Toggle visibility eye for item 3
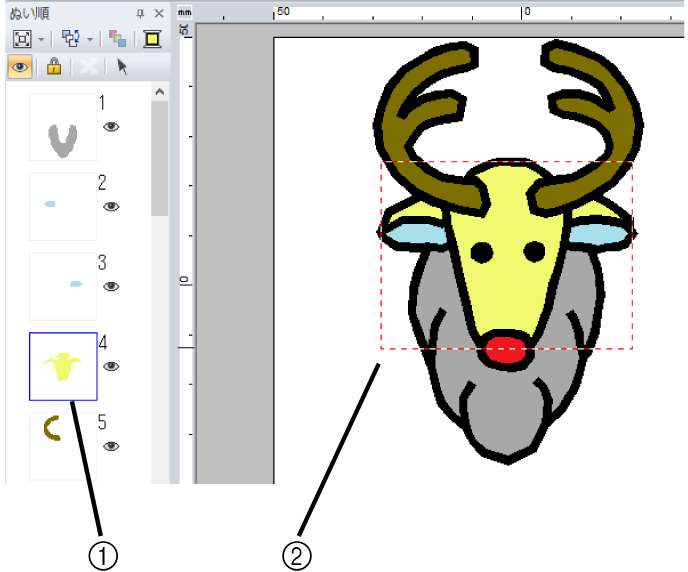Viewport: 688px width, 572px height. (x=111, y=286)
